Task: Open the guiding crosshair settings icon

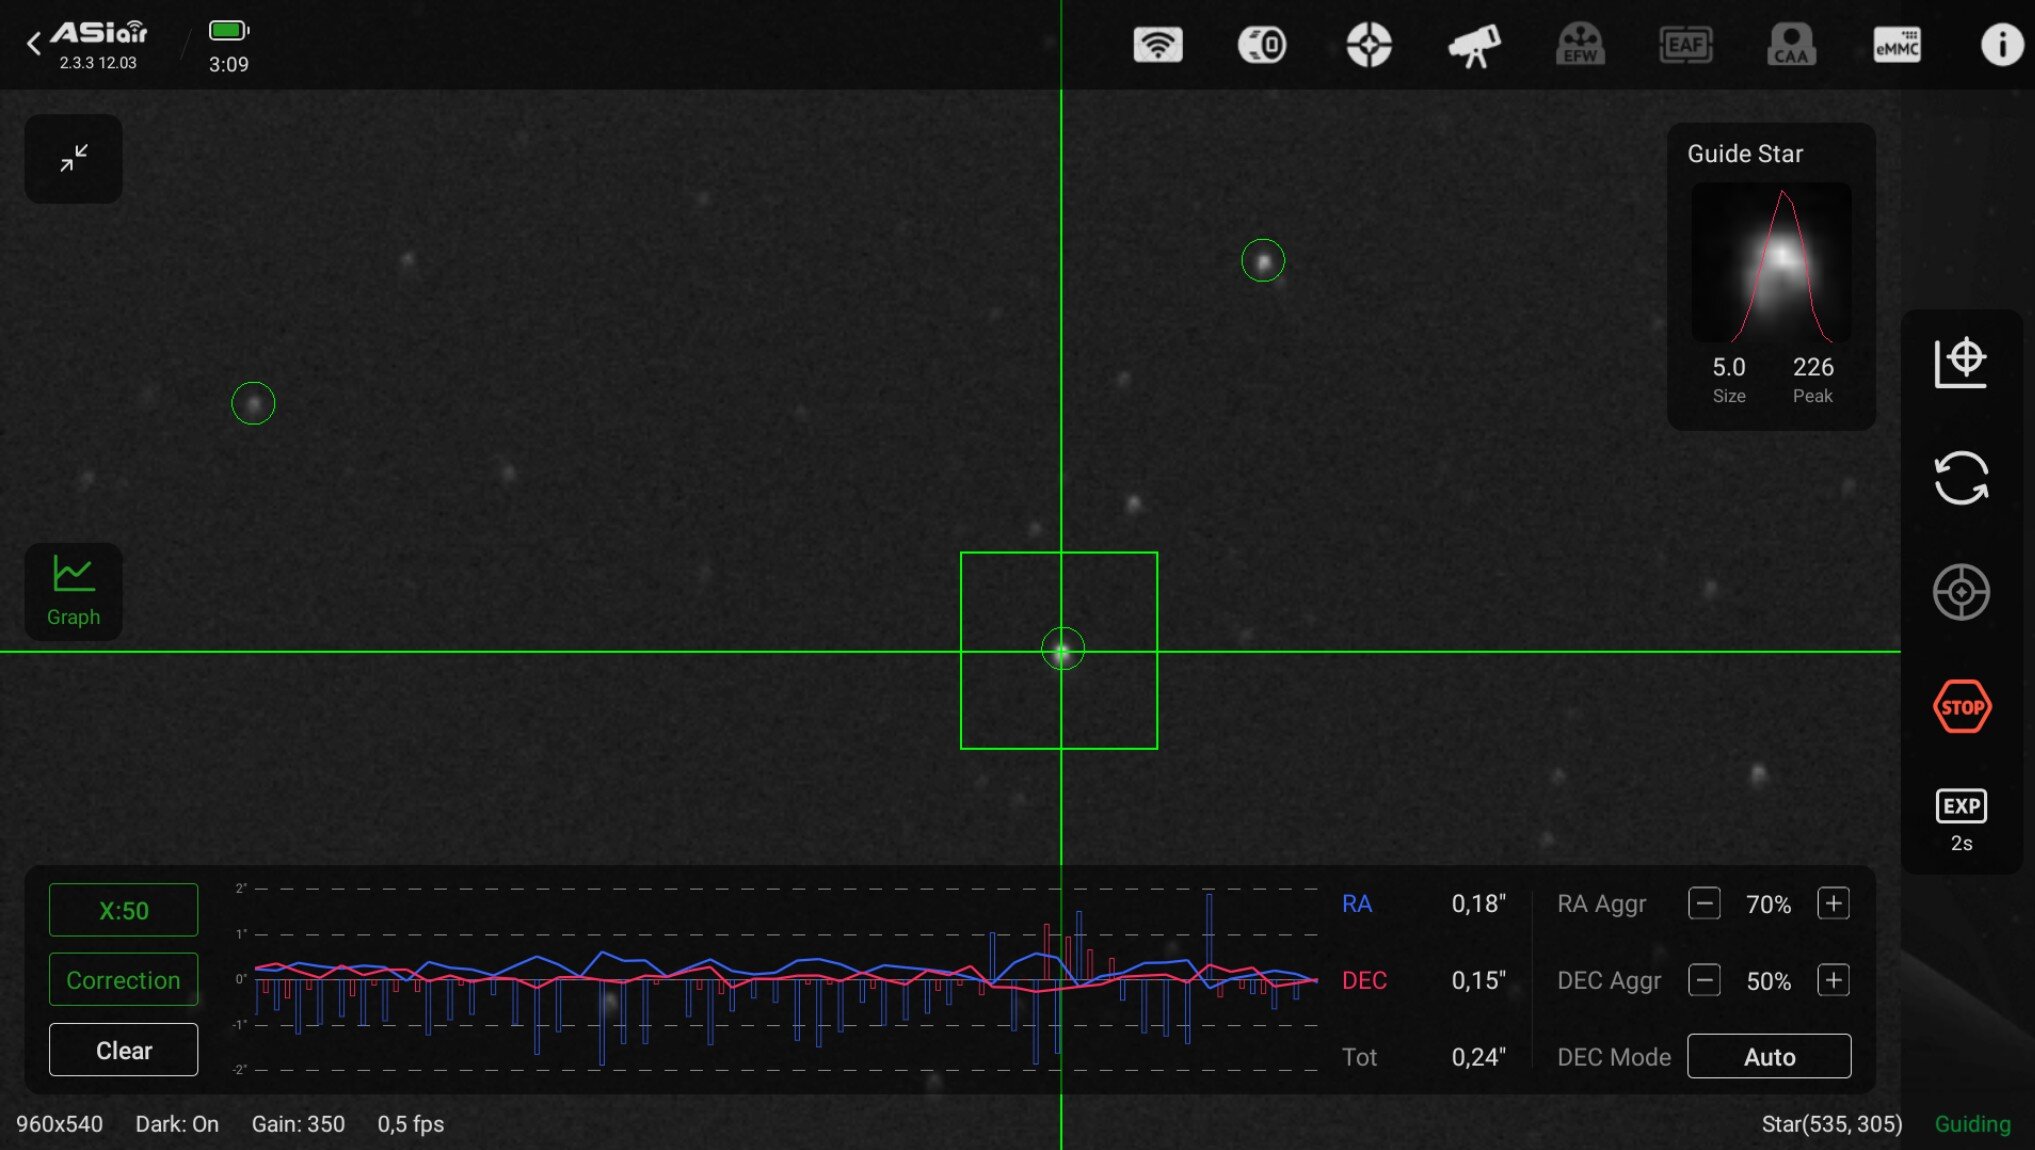Action: (x=1368, y=45)
